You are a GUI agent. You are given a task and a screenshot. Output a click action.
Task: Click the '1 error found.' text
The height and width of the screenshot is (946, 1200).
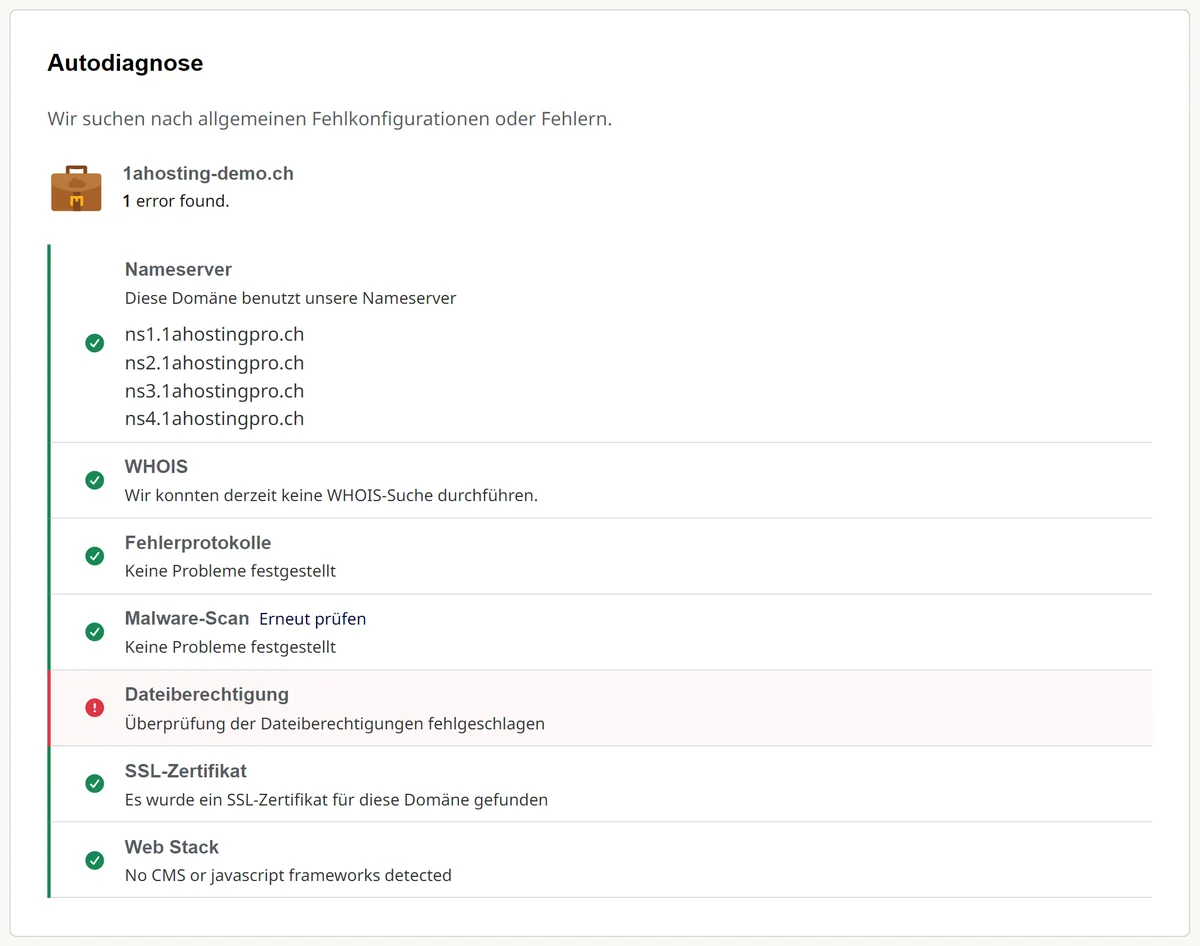tap(176, 201)
